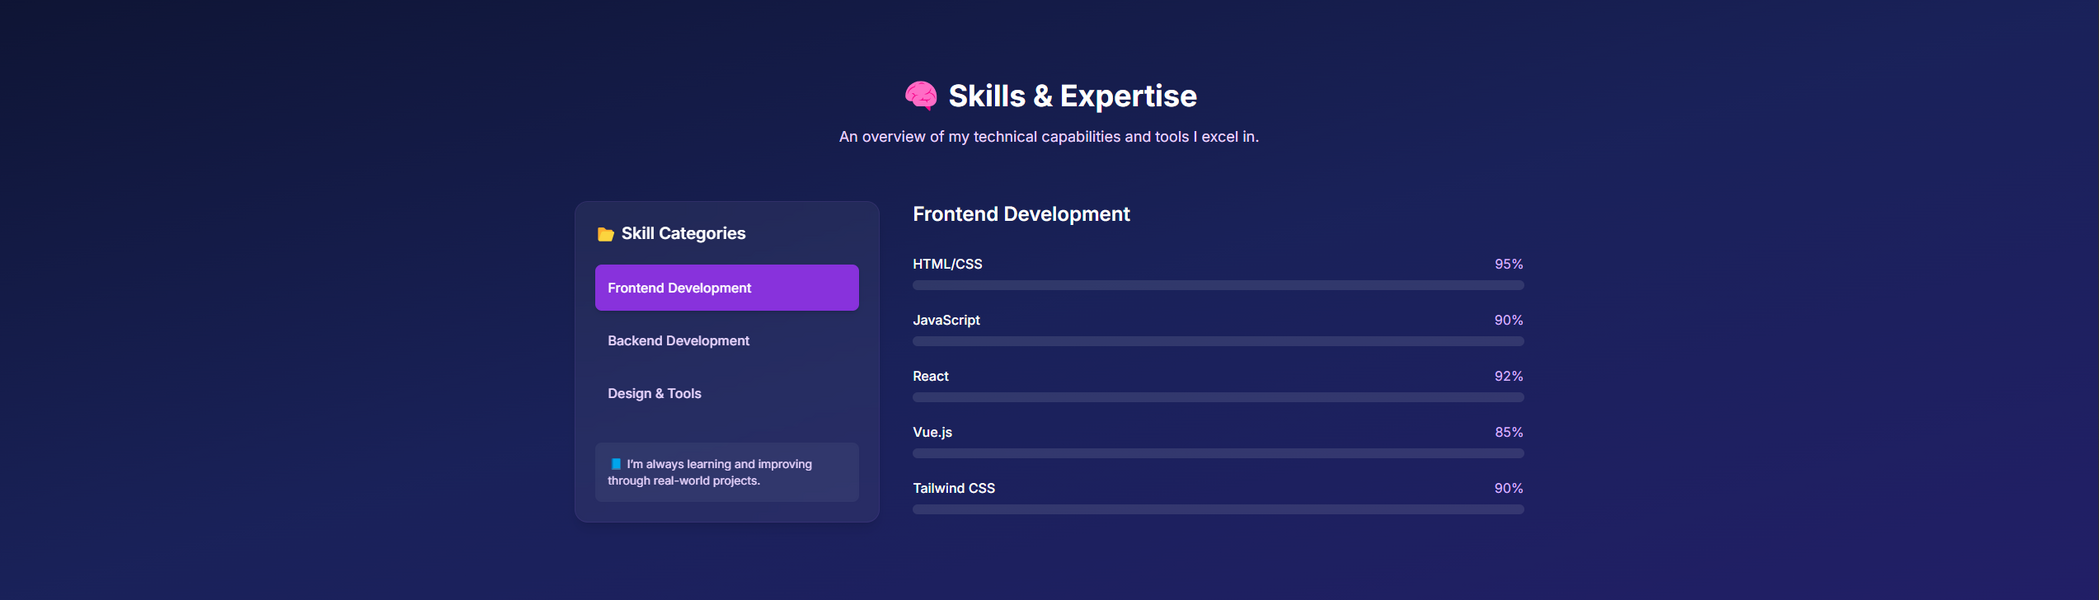This screenshot has width=2099, height=600.
Task: Click the Frontend Development section heading
Action: (1020, 214)
